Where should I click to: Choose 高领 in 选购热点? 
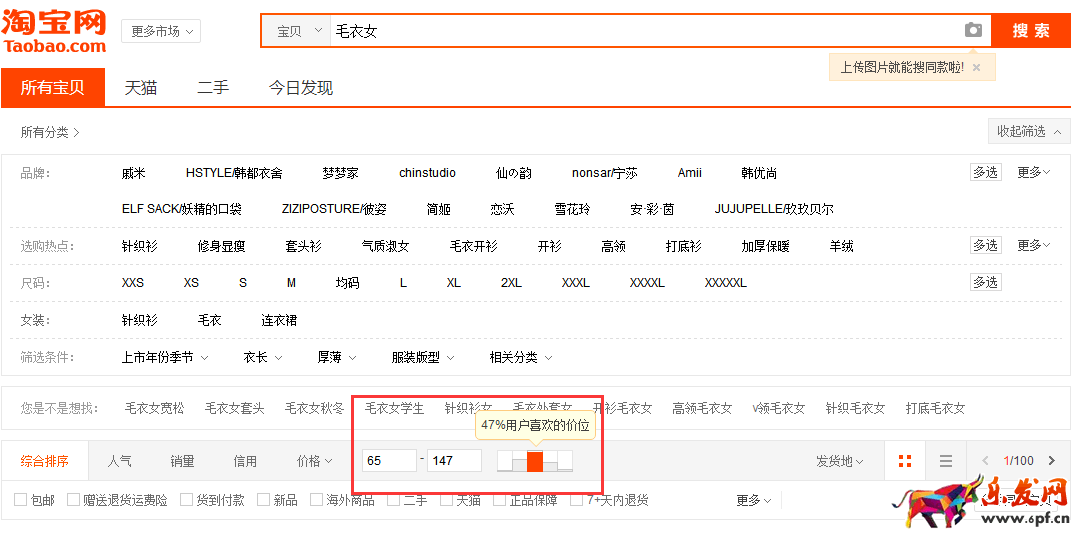click(613, 246)
